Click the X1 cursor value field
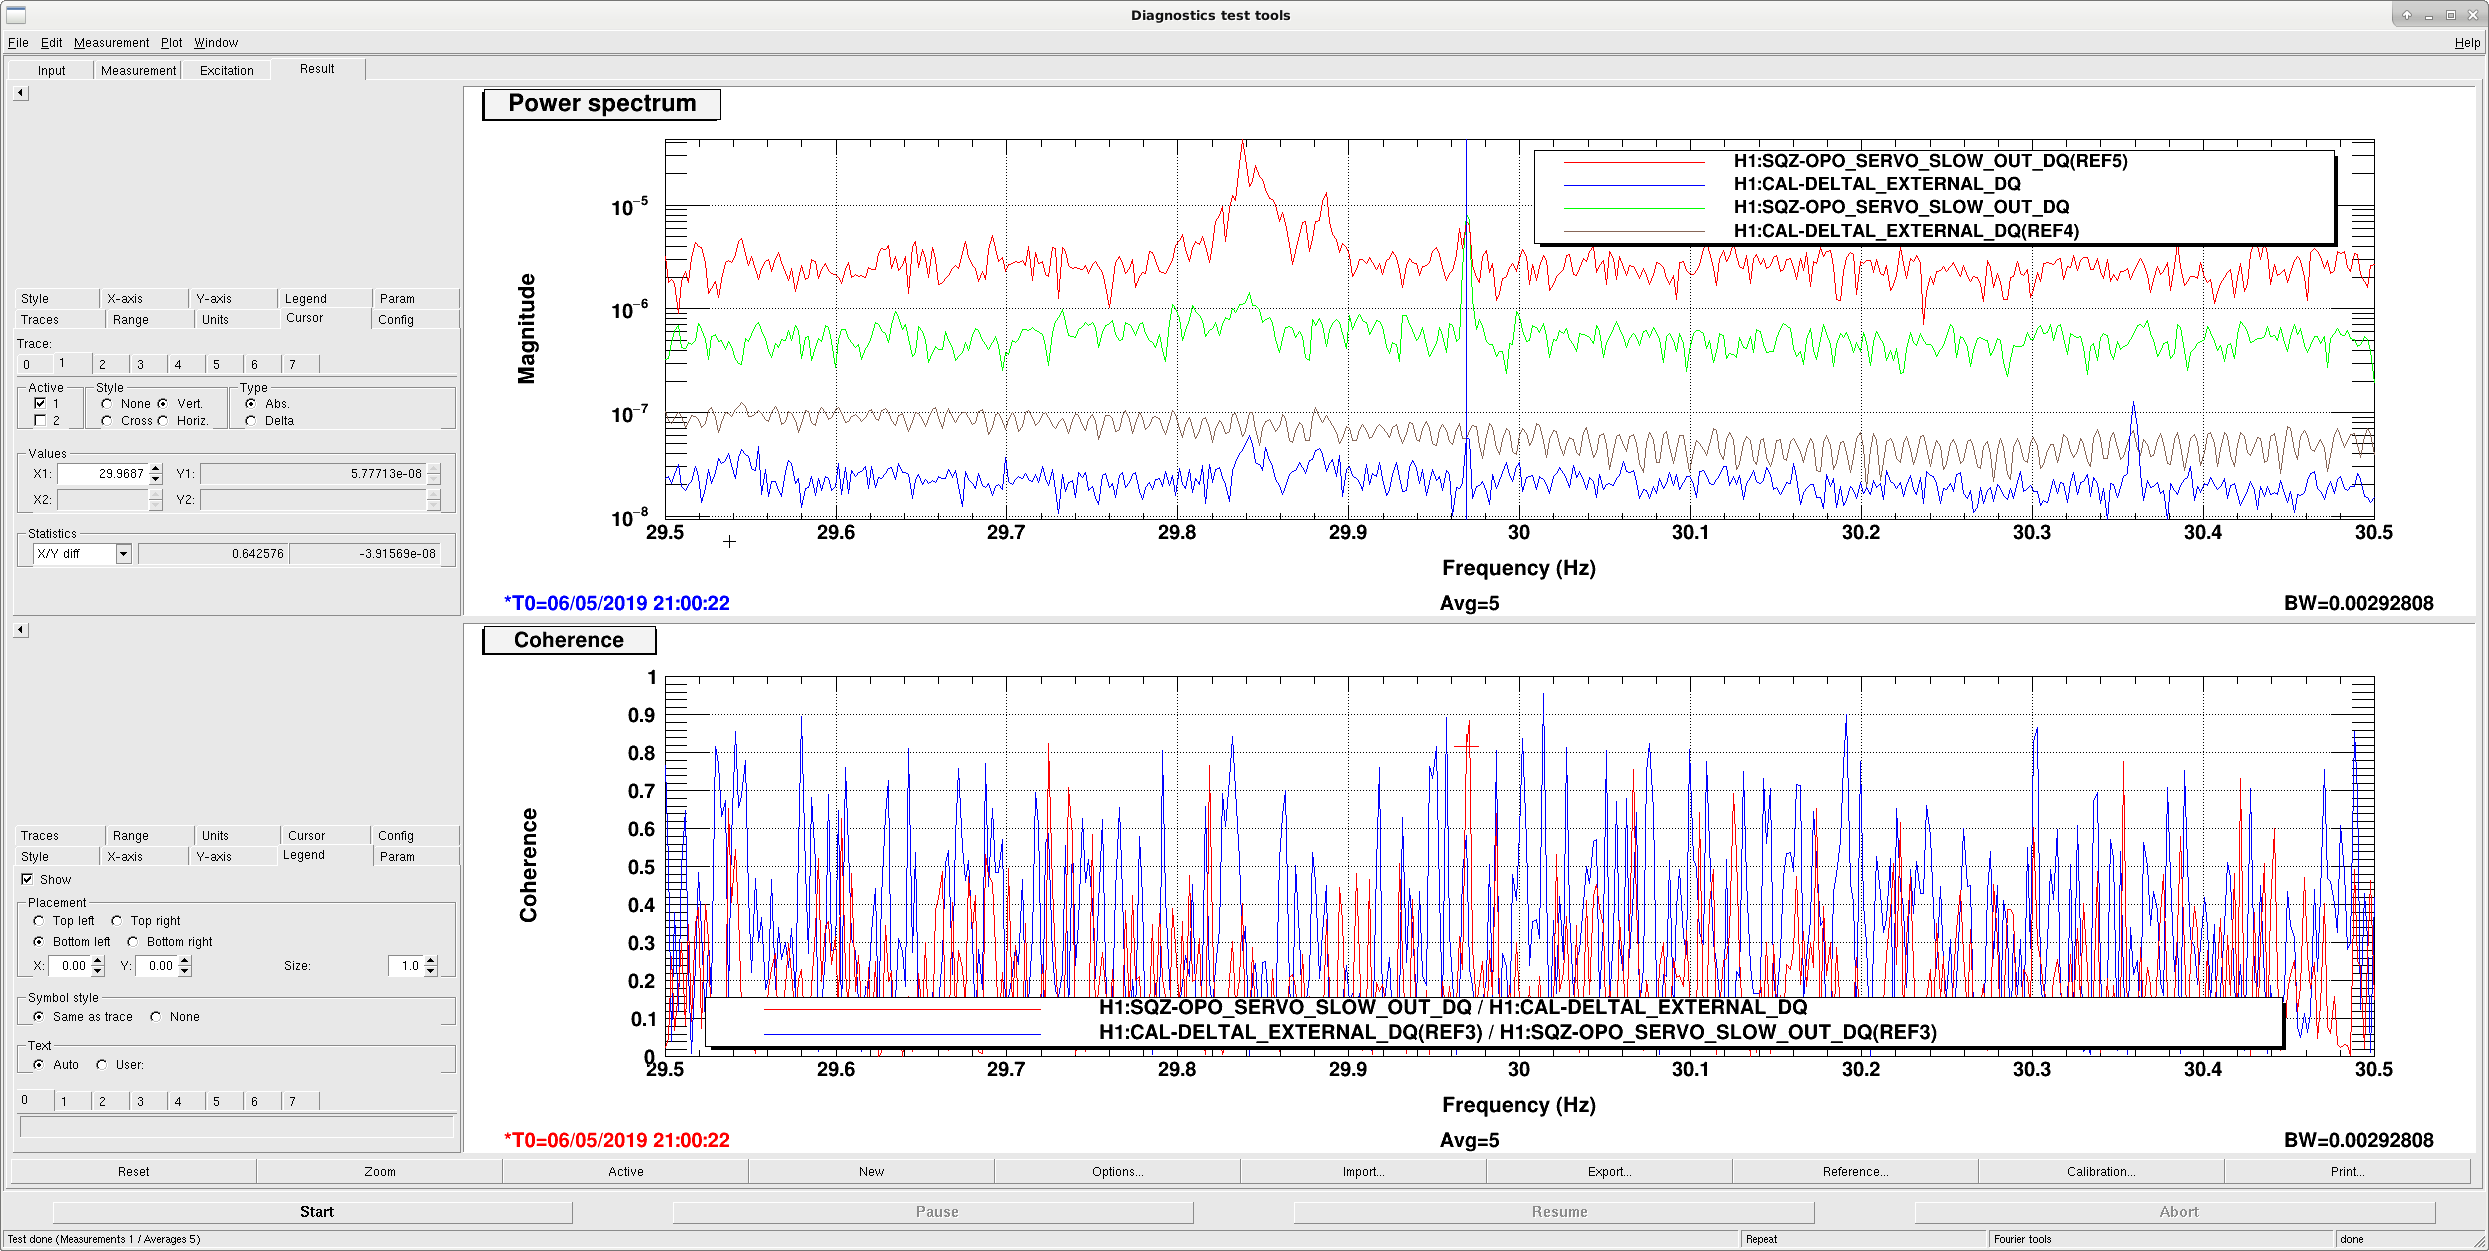Viewport: 2489px width, 1251px height. click(x=103, y=474)
